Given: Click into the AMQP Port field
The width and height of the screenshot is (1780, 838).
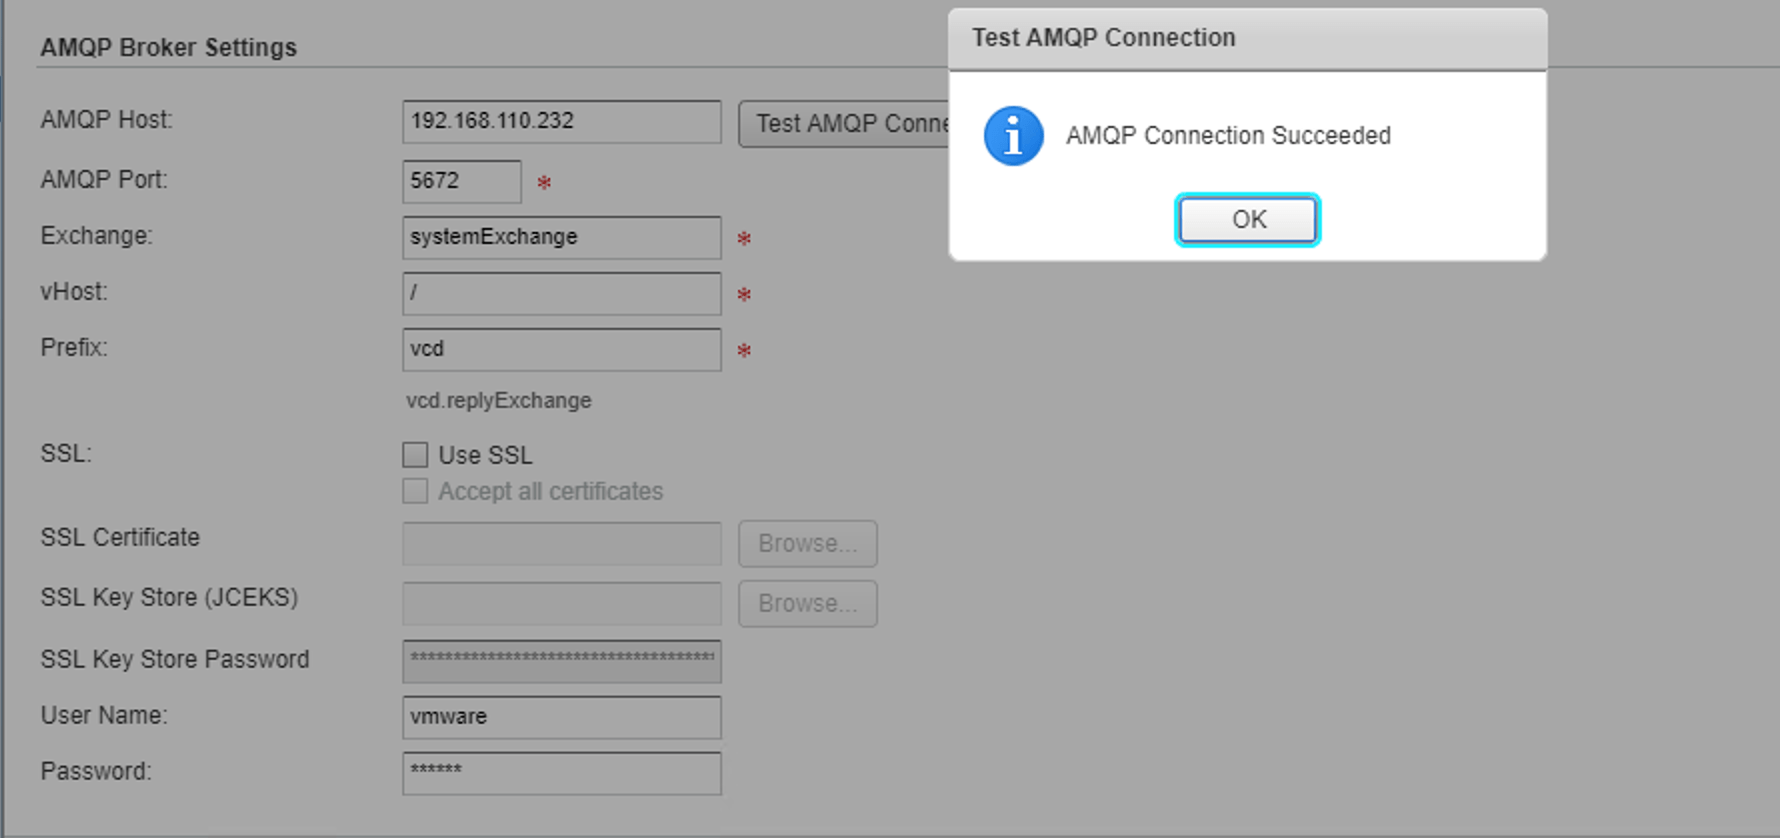Looking at the screenshot, I should point(461,182).
